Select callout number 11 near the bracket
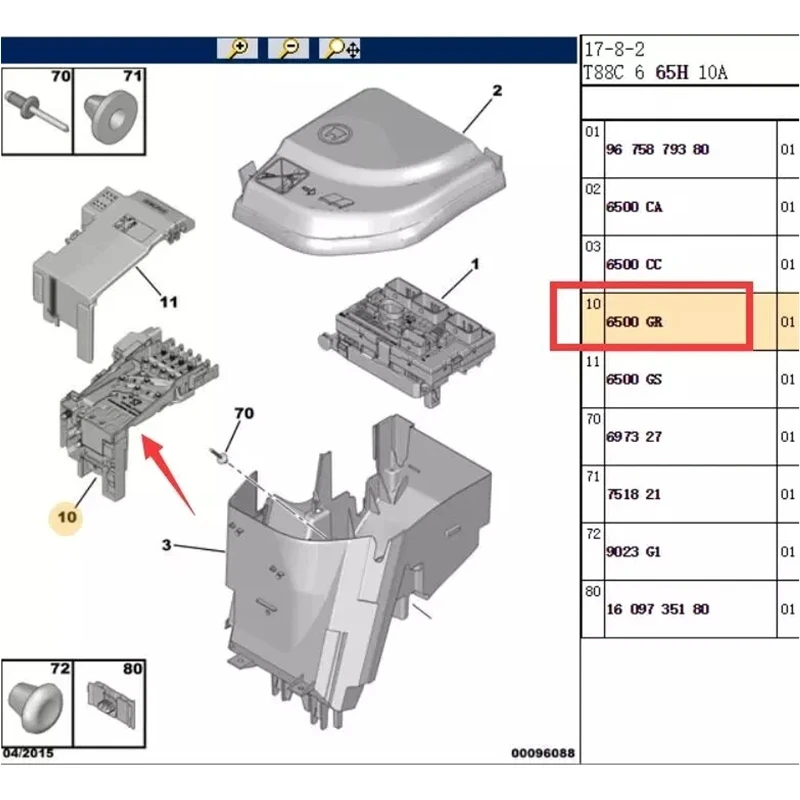 (x=169, y=302)
